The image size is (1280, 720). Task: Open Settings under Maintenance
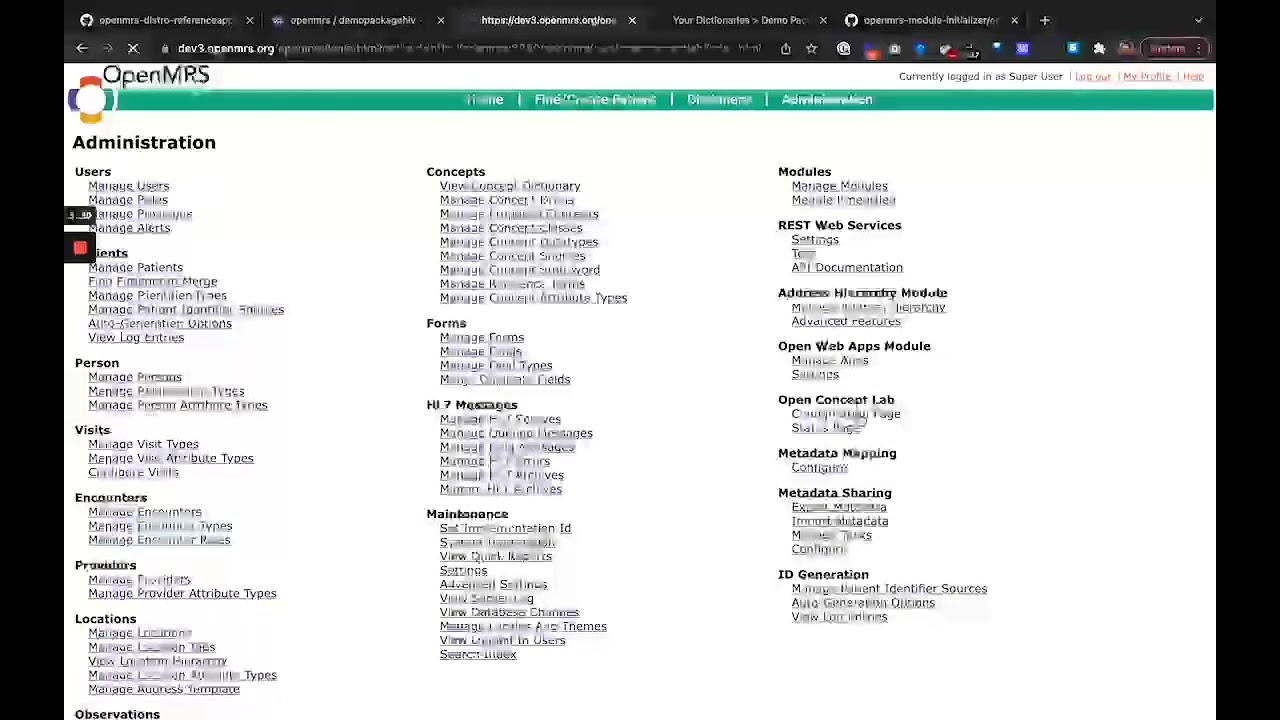(x=463, y=570)
